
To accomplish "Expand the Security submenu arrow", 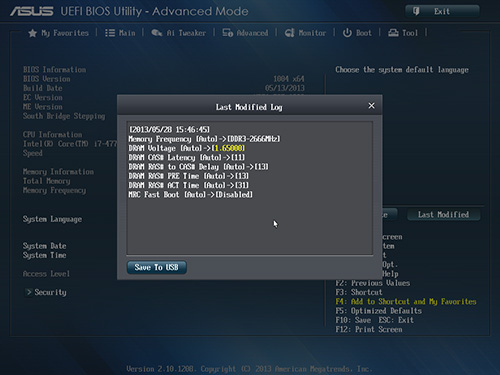I will click(29, 292).
